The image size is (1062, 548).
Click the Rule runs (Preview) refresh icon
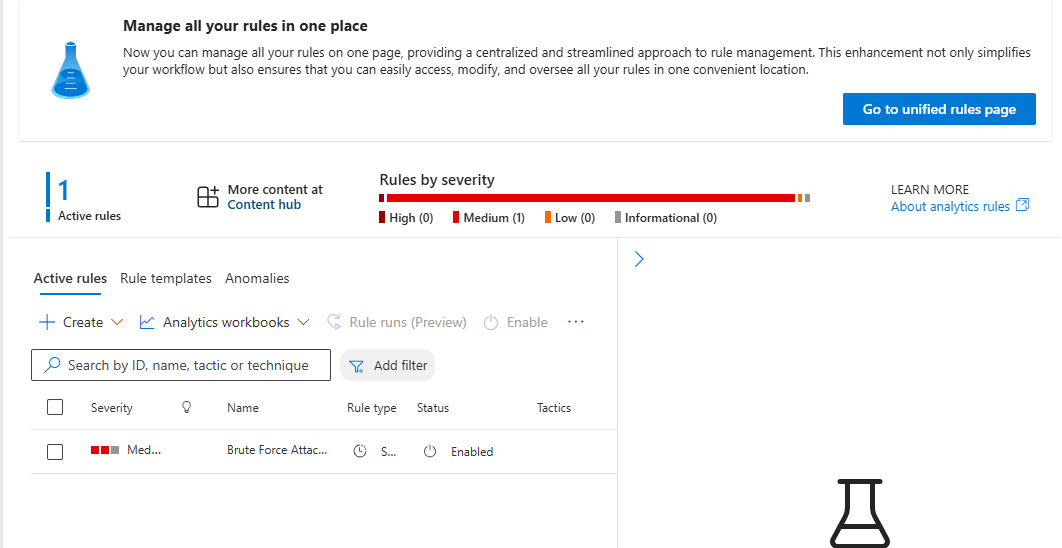tap(334, 322)
